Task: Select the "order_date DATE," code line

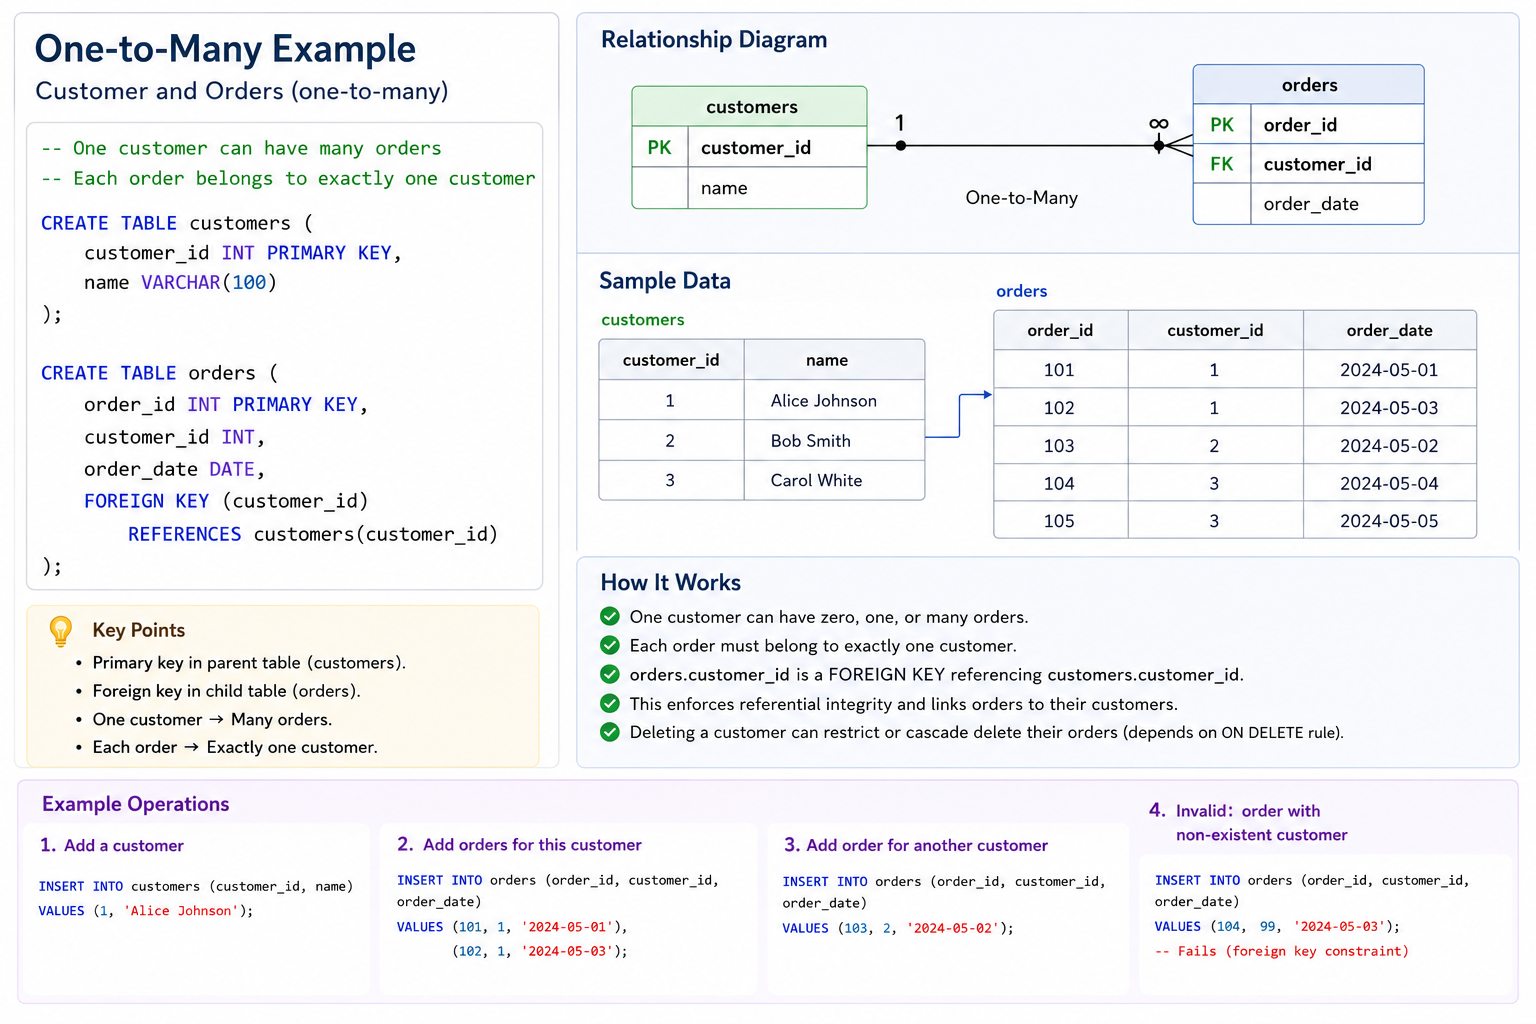Action: (x=174, y=469)
